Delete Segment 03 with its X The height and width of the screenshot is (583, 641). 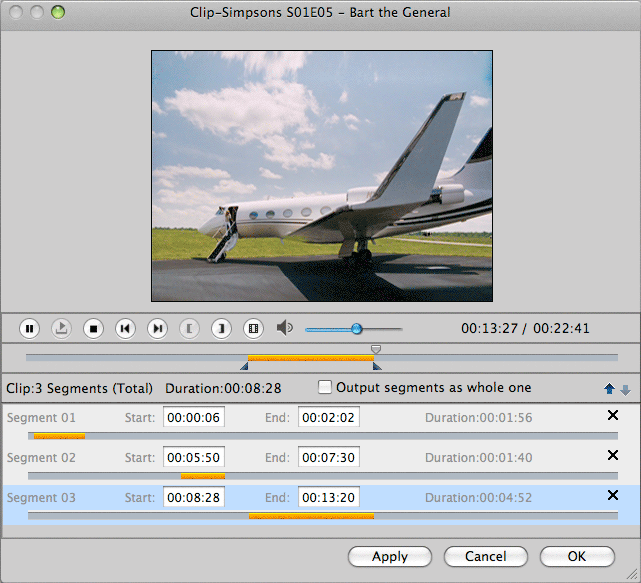[x=613, y=495]
